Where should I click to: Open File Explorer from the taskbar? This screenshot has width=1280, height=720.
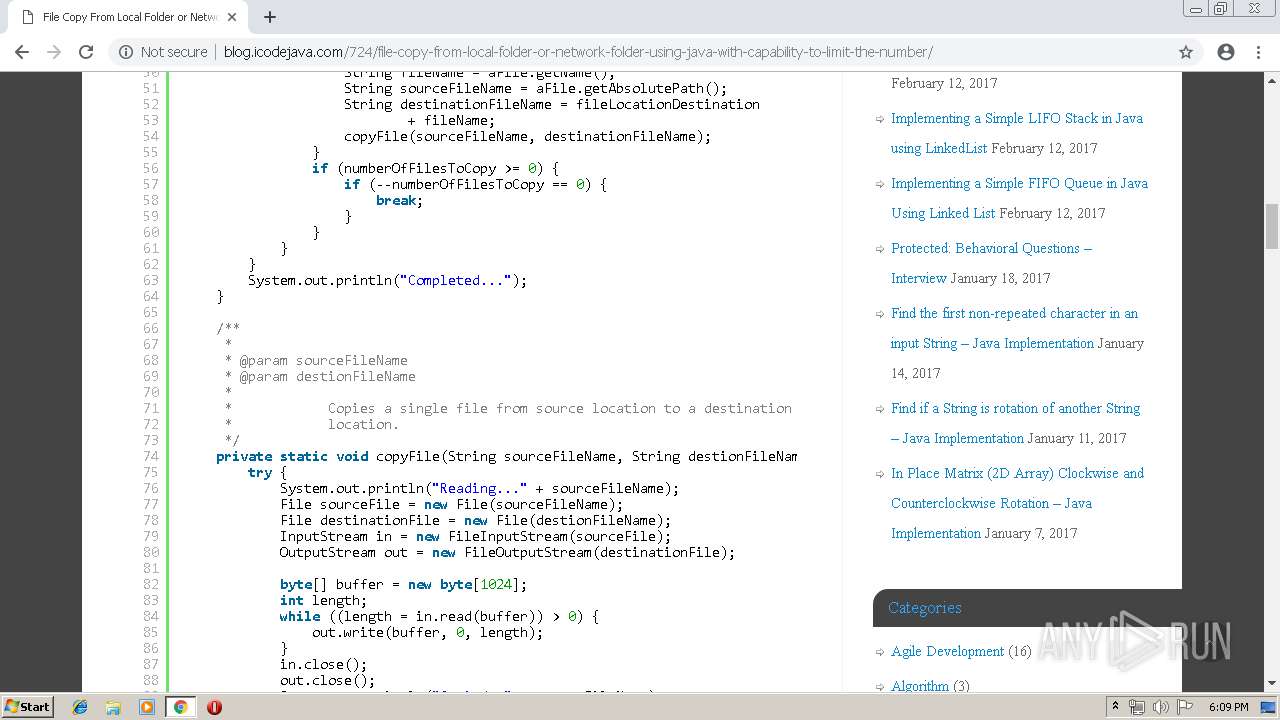coord(113,707)
